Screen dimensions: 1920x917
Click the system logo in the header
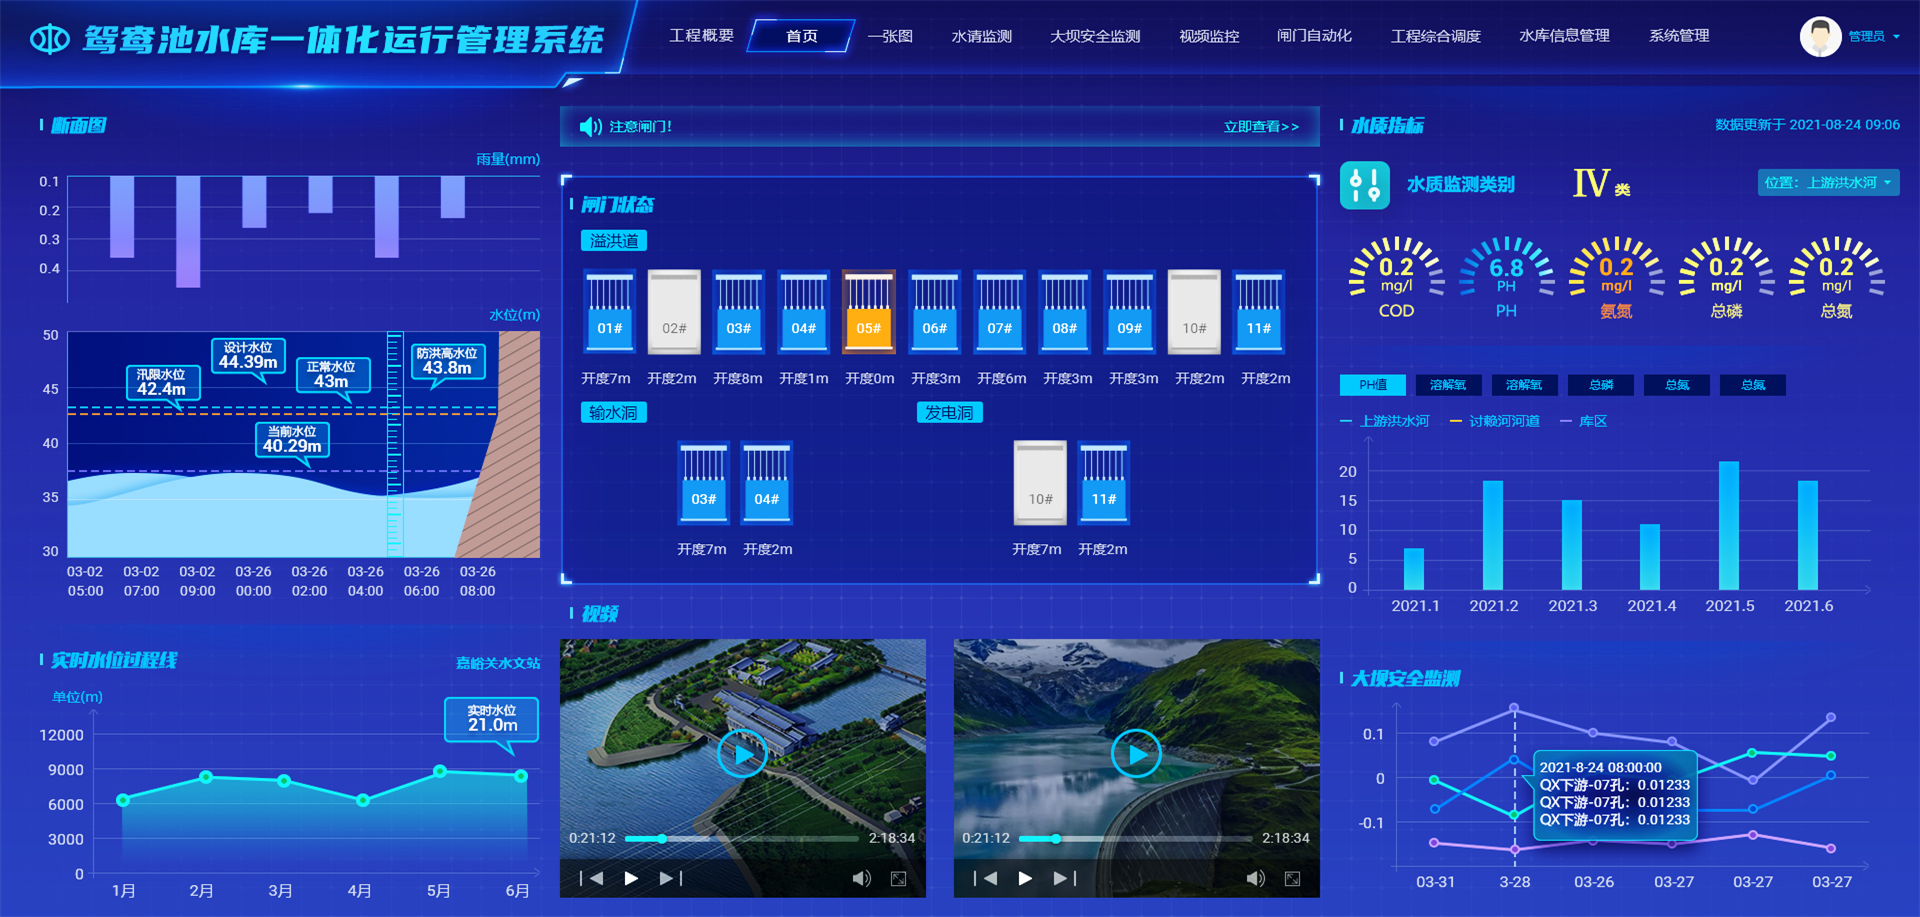50,40
